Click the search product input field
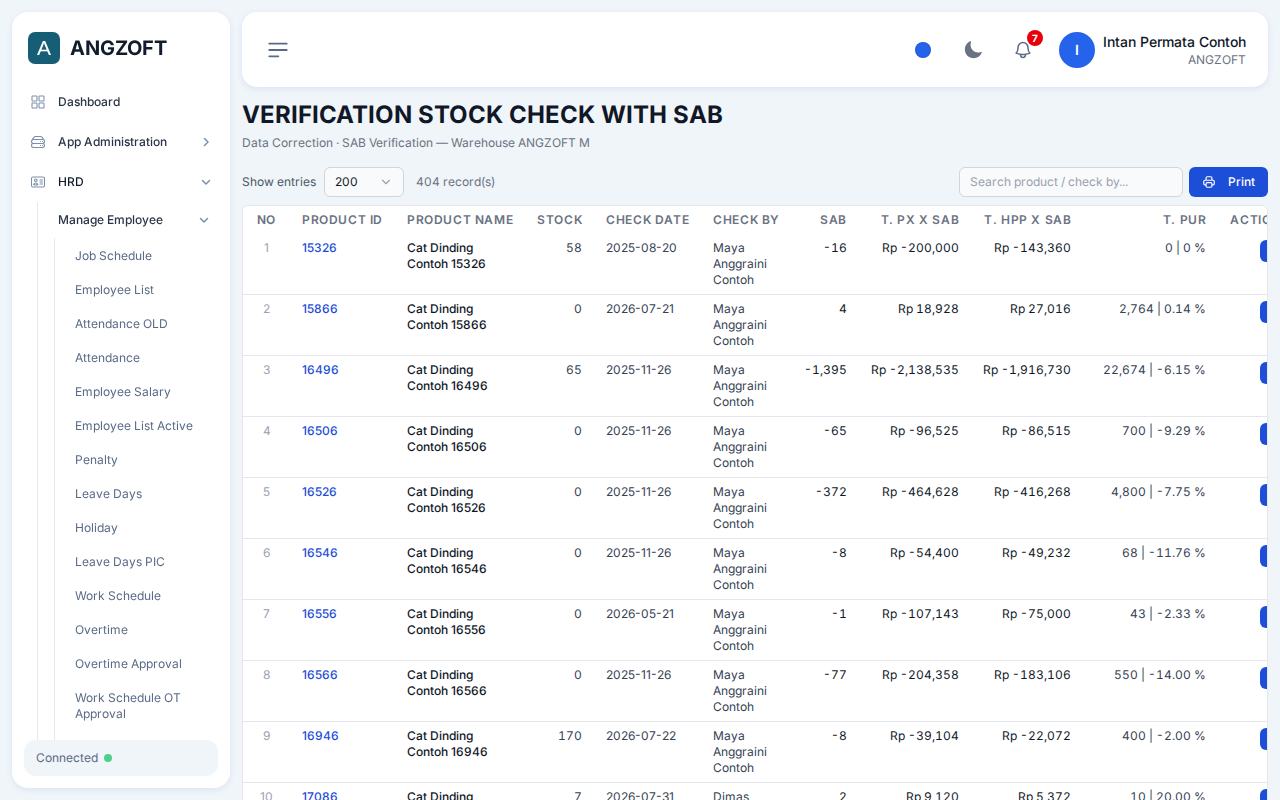Image resolution: width=1280 pixels, height=800 pixels. [x=1071, y=182]
